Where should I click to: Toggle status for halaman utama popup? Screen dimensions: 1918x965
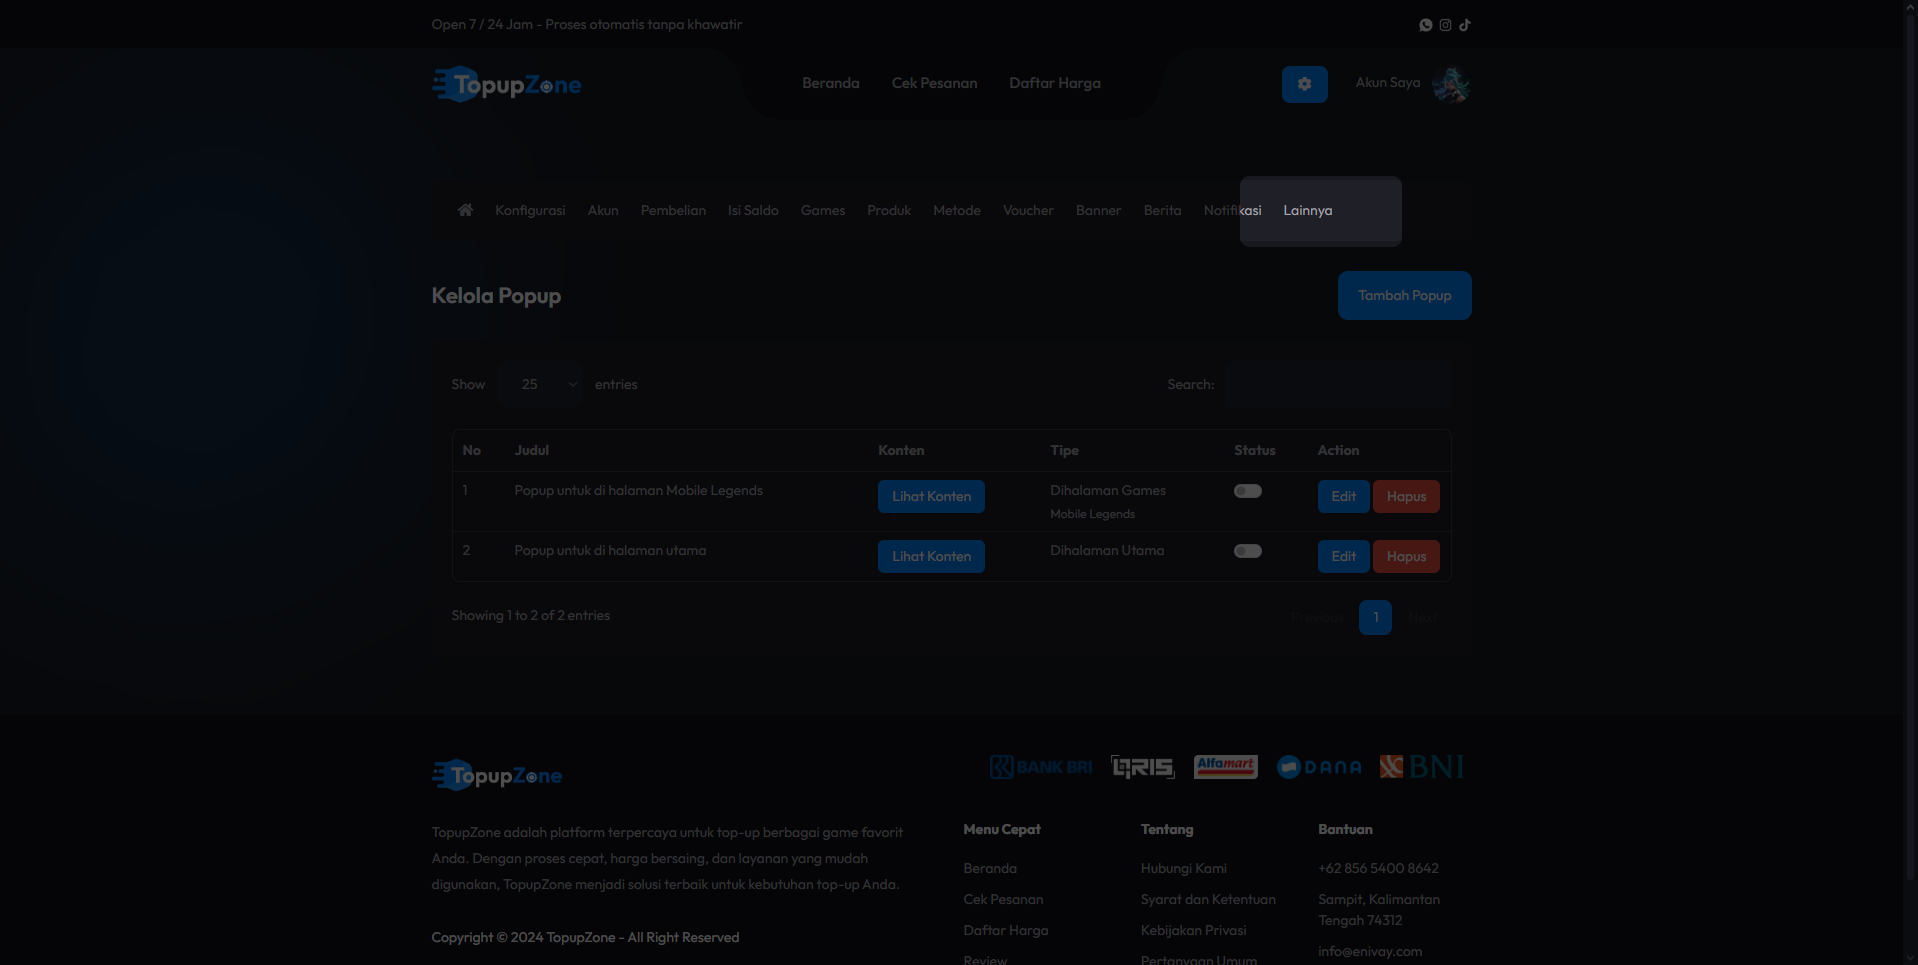(x=1248, y=551)
